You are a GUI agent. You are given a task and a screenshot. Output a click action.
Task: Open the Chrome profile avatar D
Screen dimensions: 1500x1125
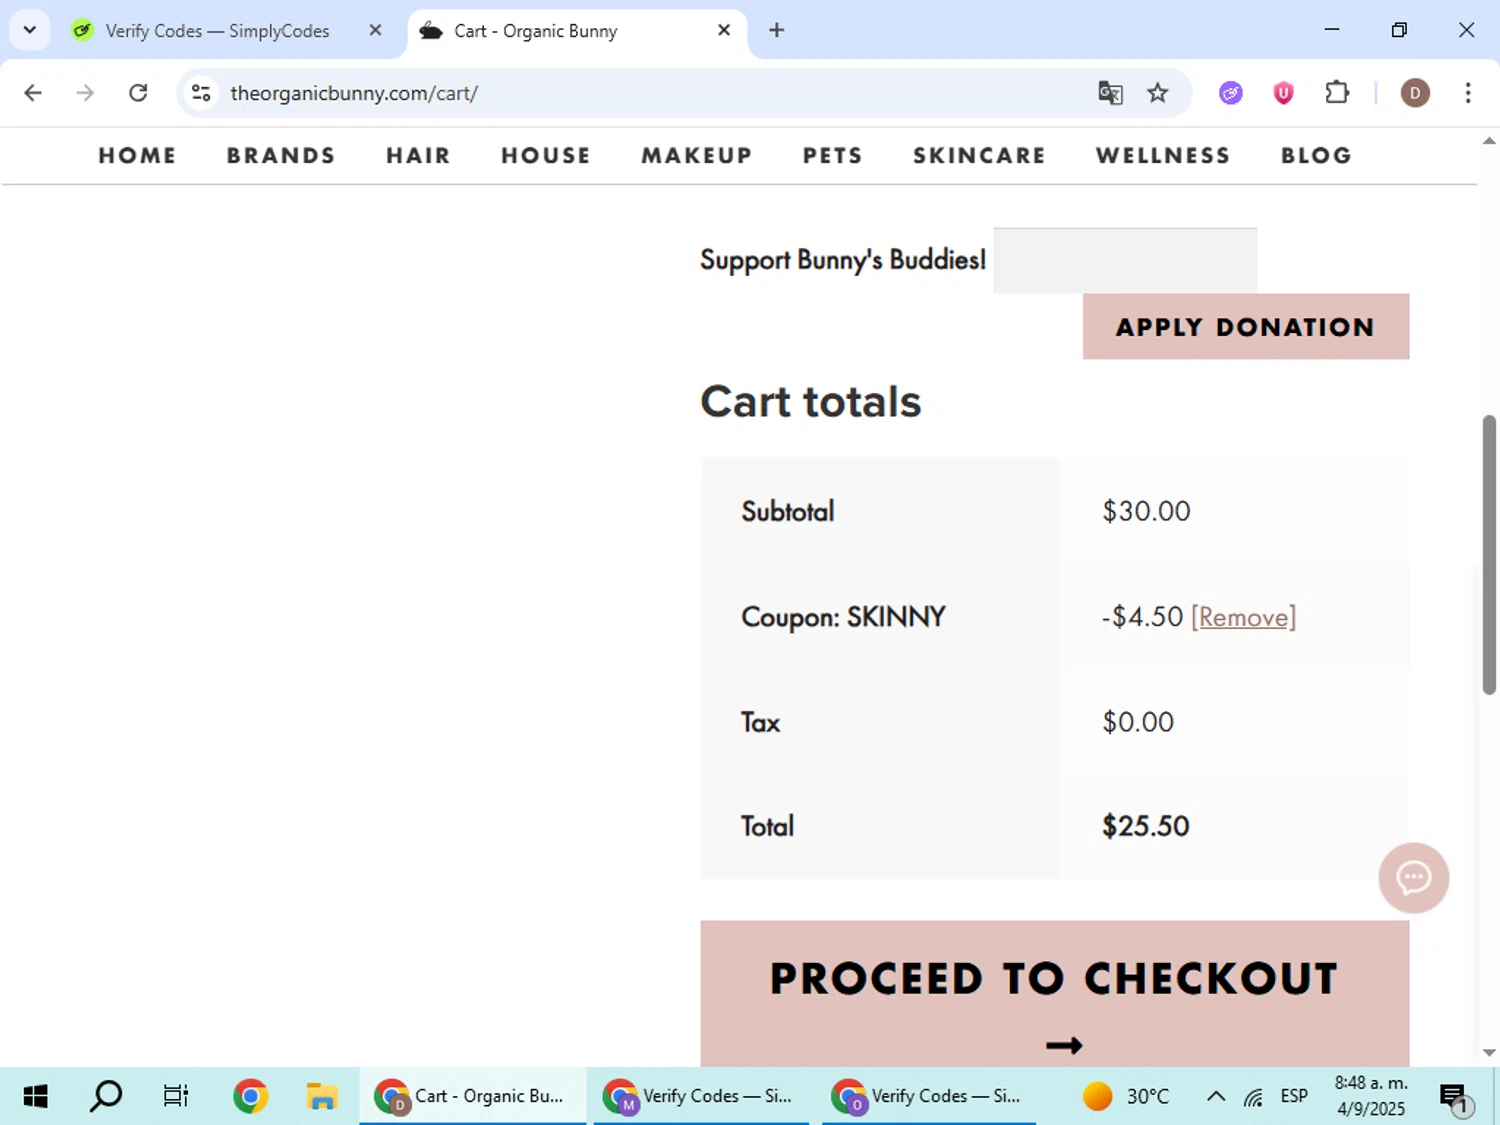pos(1415,93)
